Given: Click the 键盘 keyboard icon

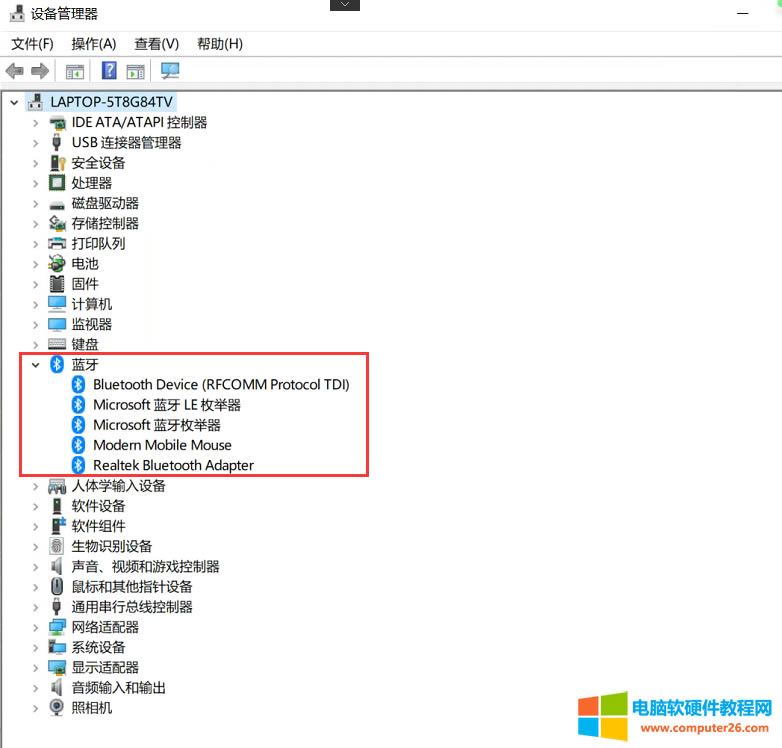Looking at the screenshot, I should [x=57, y=344].
